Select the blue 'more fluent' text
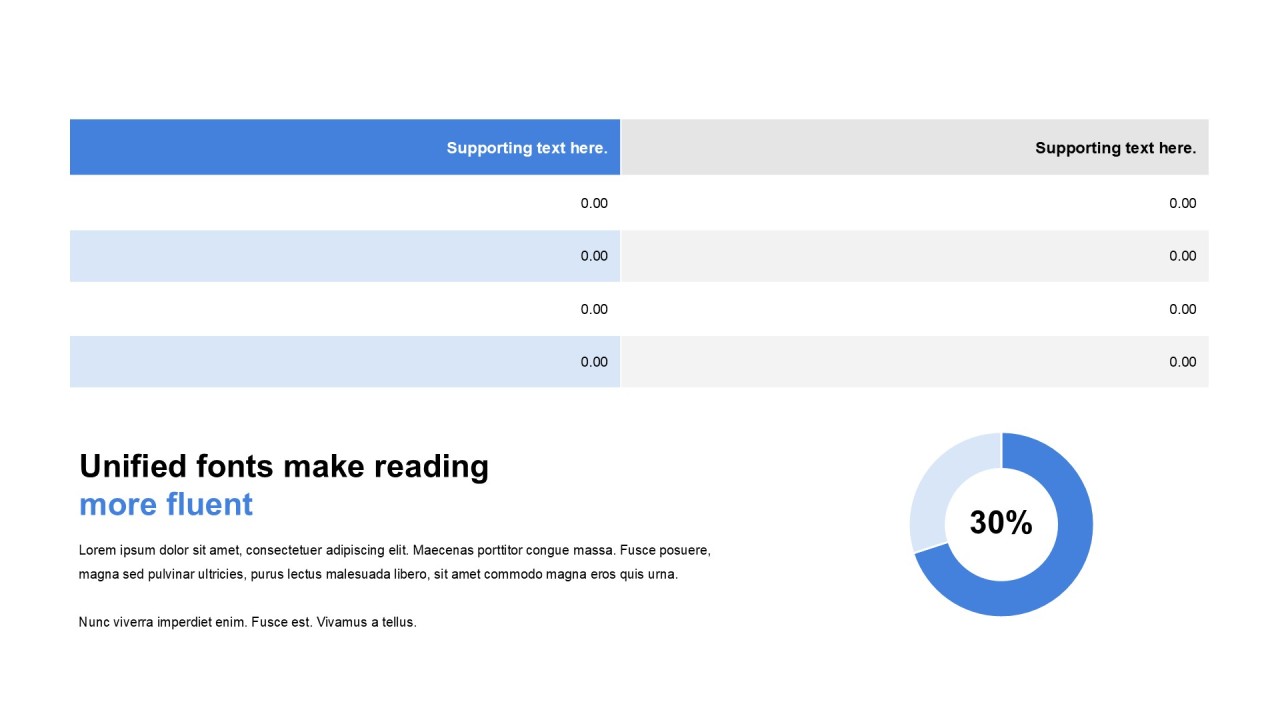Viewport: 1280px width, 720px height. pyautogui.click(x=166, y=504)
